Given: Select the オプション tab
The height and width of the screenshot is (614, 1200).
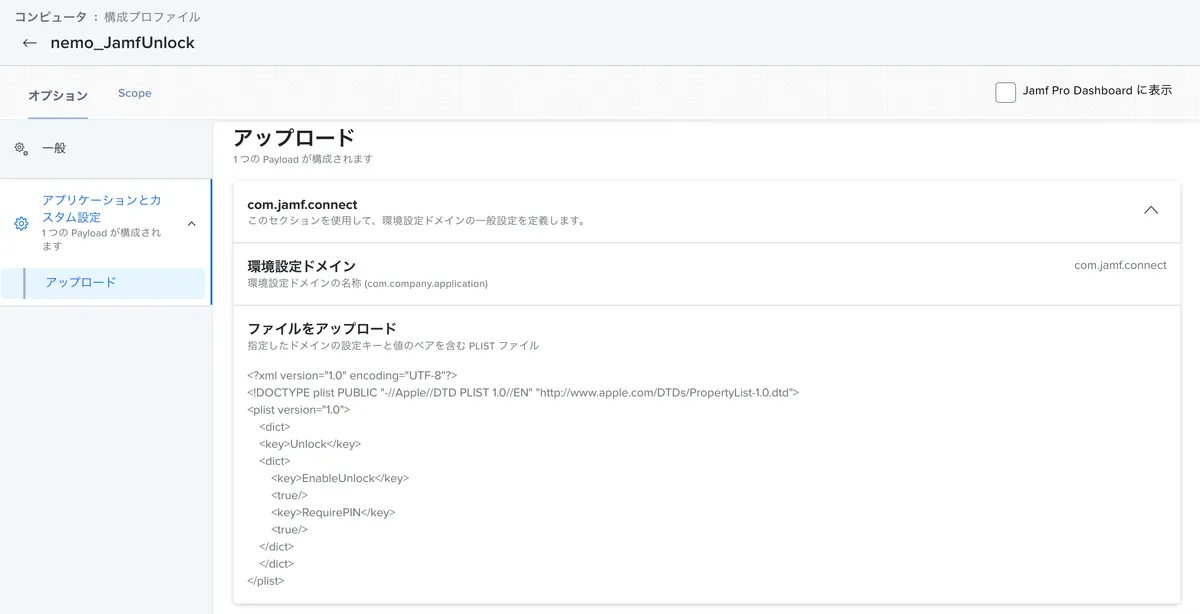Looking at the screenshot, I should click(58, 95).
